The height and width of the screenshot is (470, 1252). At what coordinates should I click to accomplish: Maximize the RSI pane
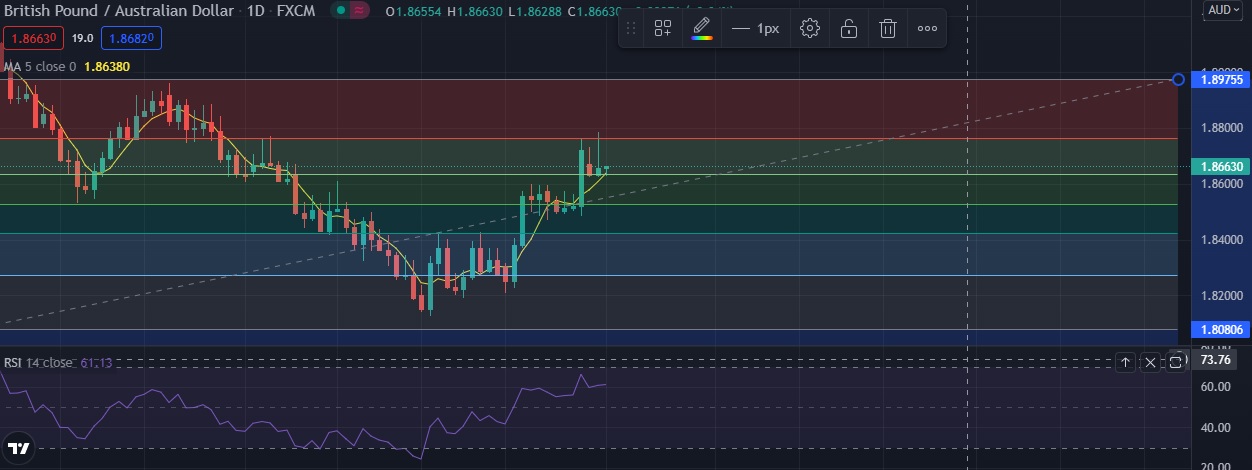pyautogui.click(x=1176, y=361)
